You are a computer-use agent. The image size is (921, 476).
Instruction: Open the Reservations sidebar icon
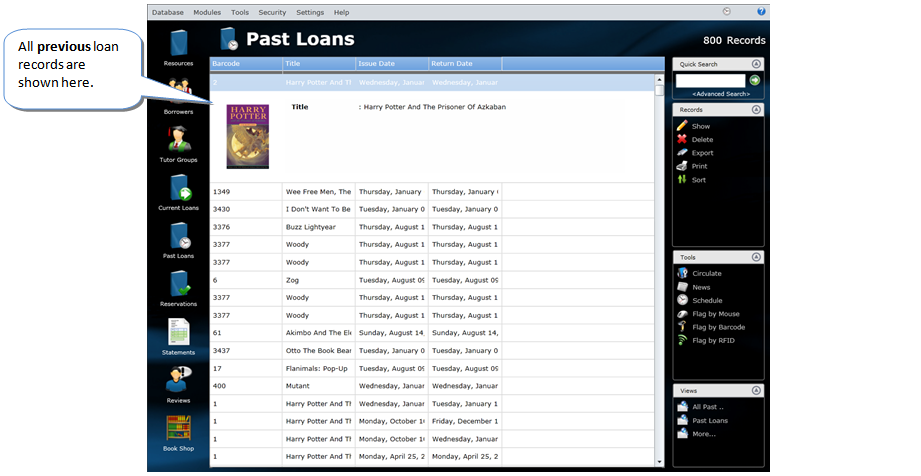click(x=179, y=284)
